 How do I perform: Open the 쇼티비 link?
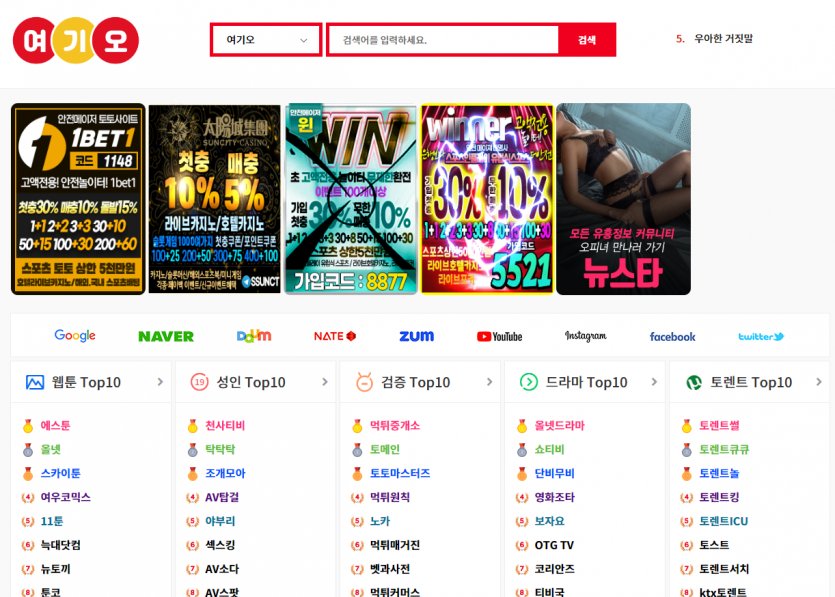[550, 449]
